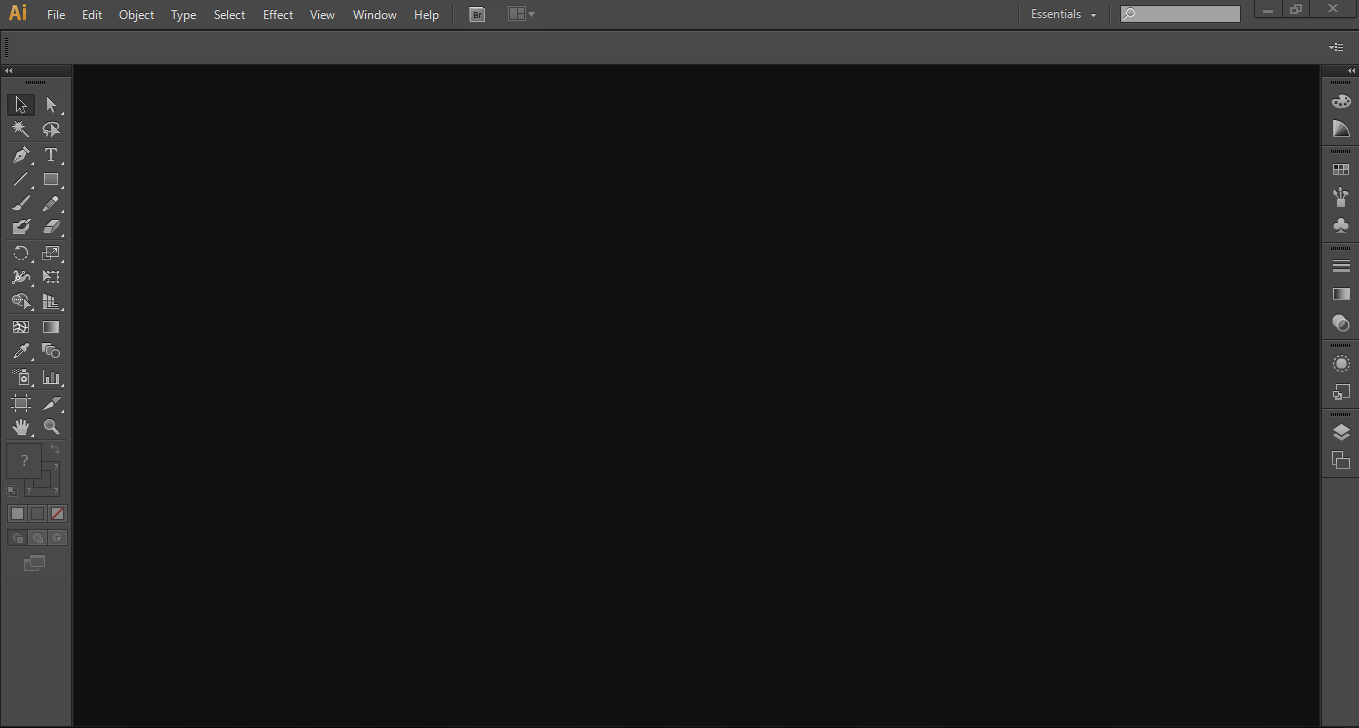The image size is (1359, 728).
Task: Set stroke color to None
Action: click(x=57, y=513)
